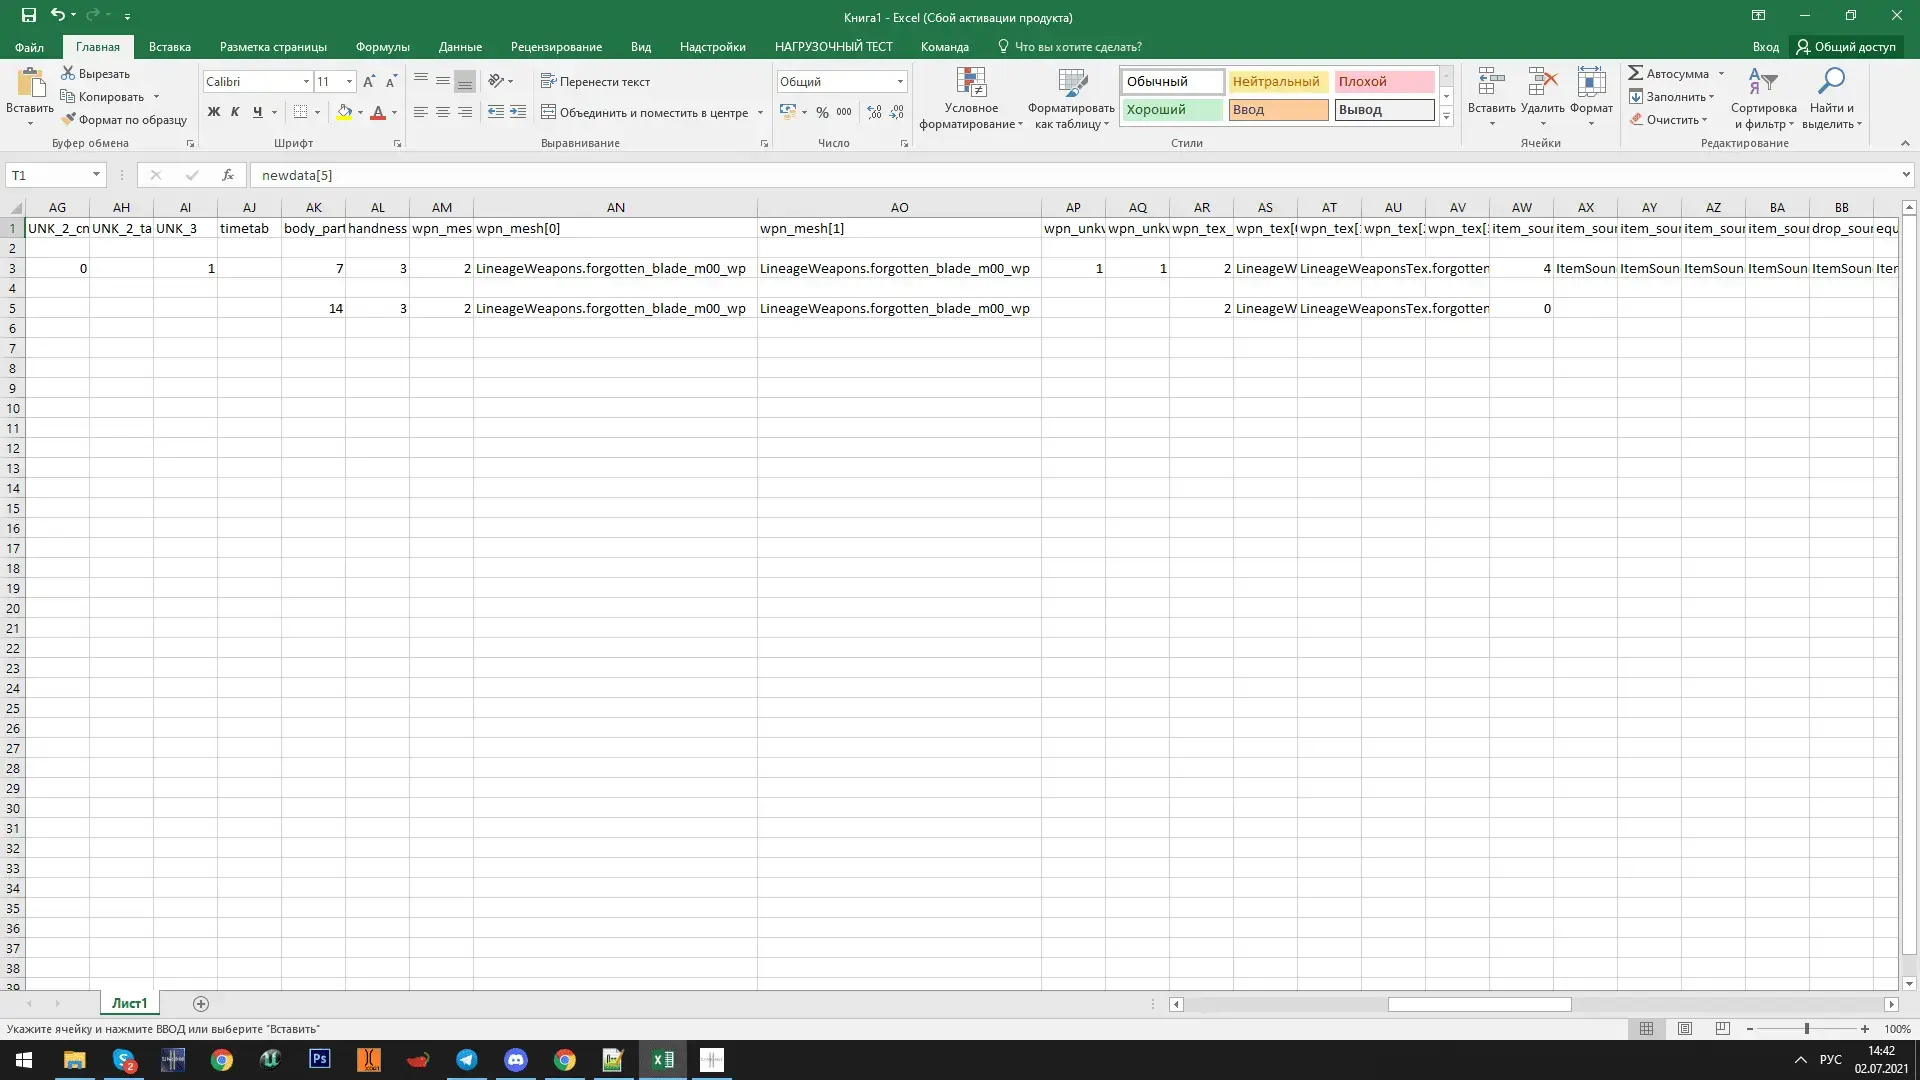Open Discord from the taskbar
This screenshot has width=1920, height=1080.
516,1060
